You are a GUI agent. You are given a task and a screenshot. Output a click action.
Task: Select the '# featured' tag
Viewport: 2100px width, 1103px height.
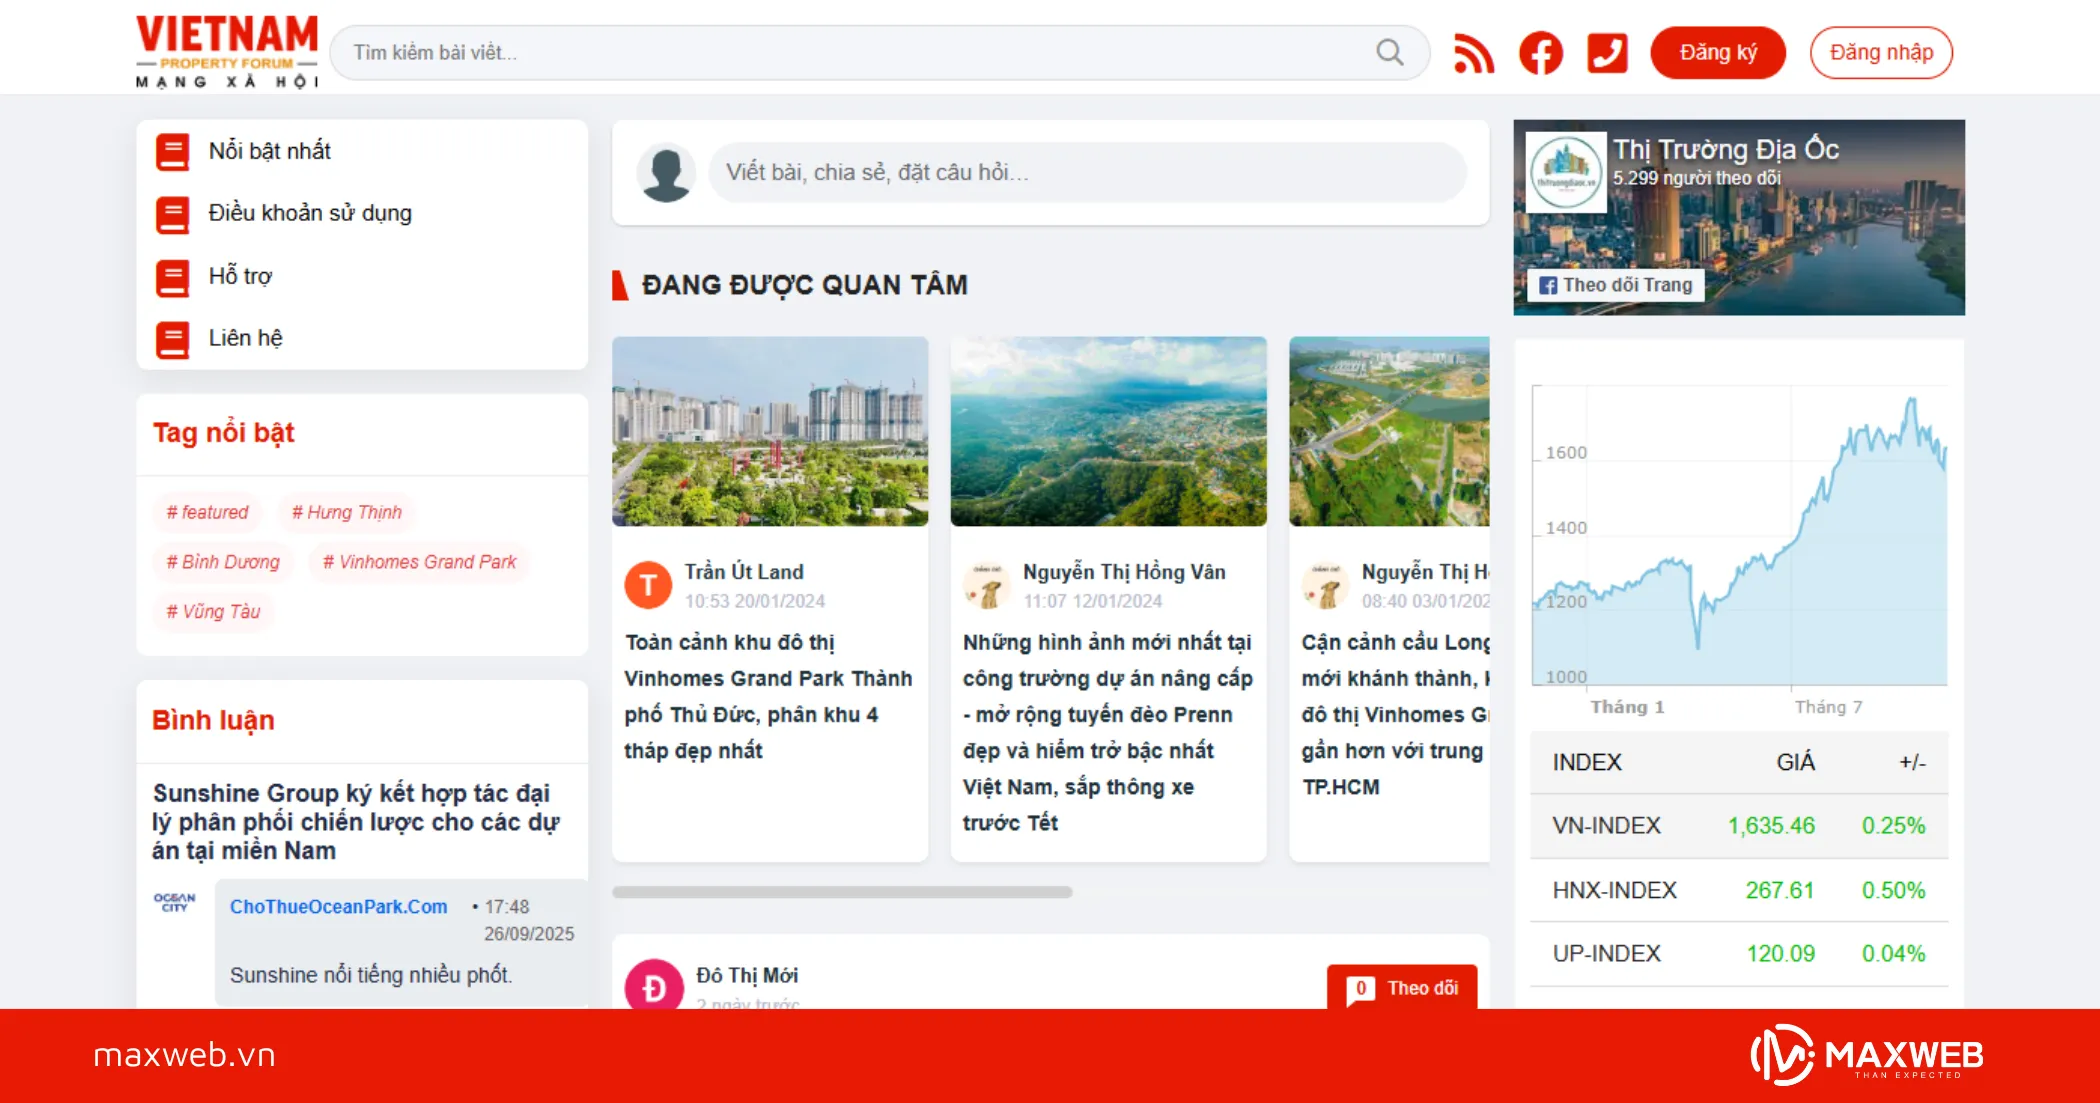pyautogui.click(x=208, y=512)
